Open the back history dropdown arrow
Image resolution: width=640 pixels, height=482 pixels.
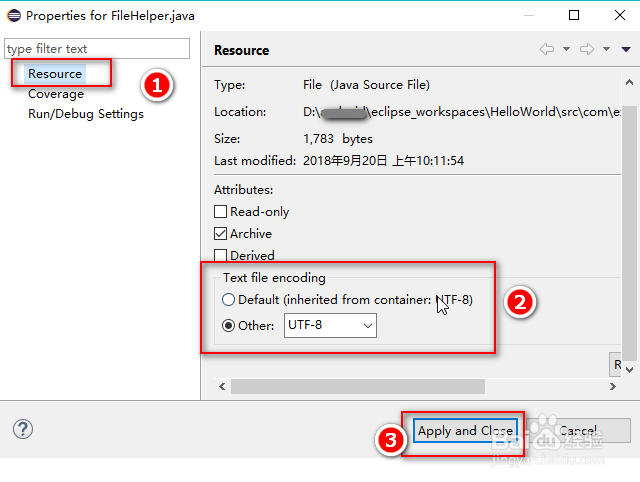pos(566,49)
